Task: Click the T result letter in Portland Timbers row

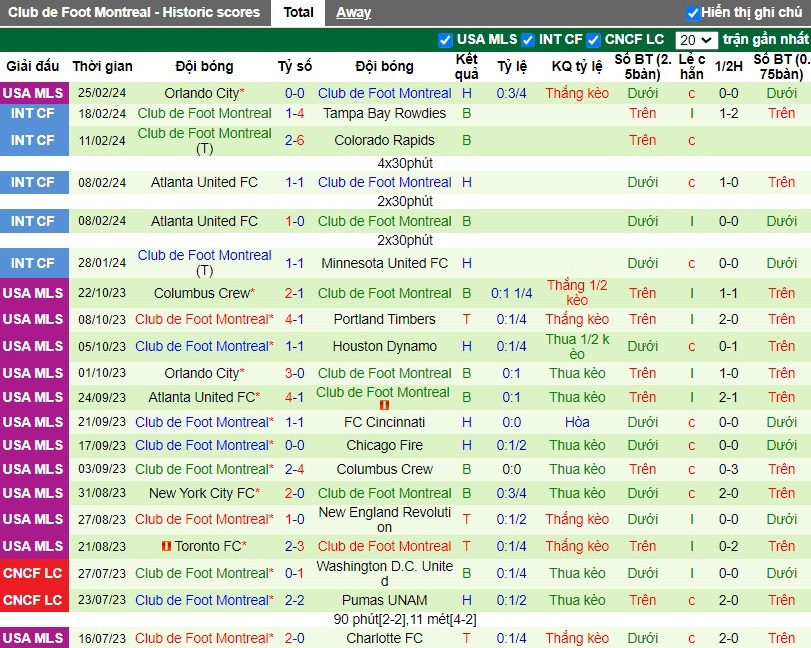Action: [467, 319]
